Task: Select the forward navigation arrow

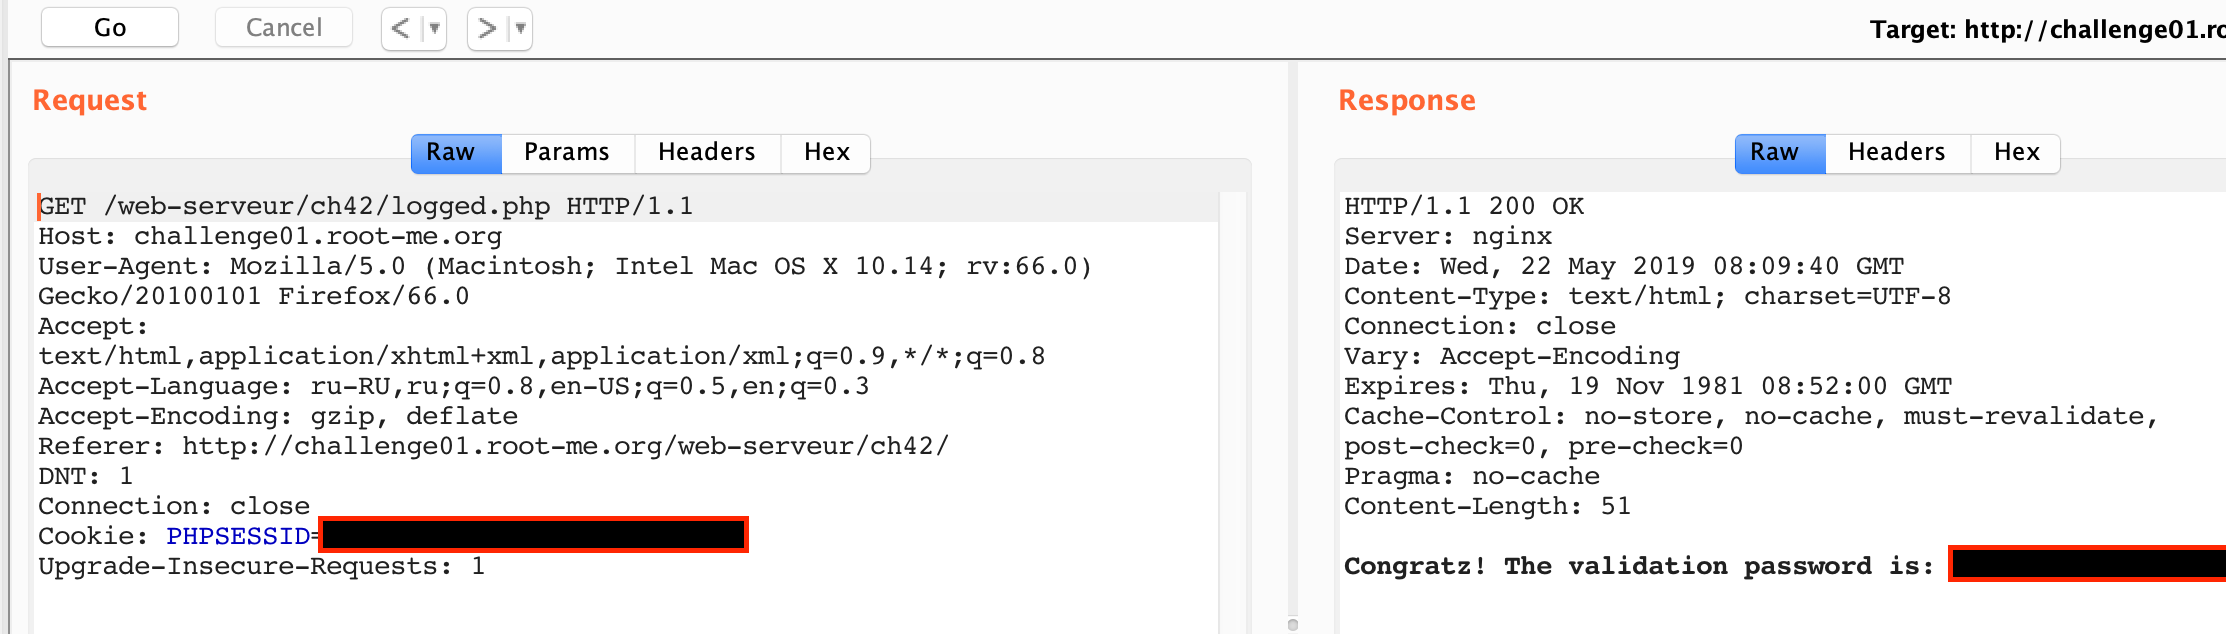Action: coord(485,28)
